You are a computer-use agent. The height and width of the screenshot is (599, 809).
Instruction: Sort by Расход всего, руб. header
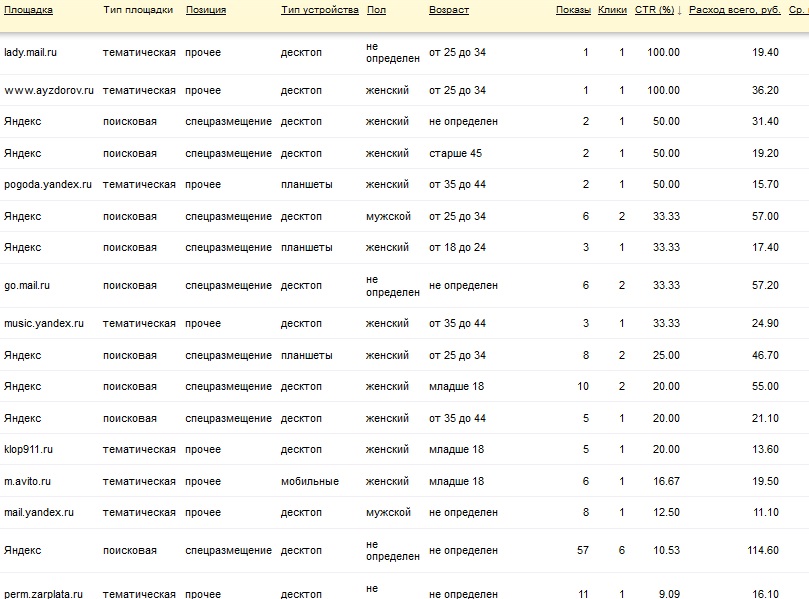click(x=735, y=10)
